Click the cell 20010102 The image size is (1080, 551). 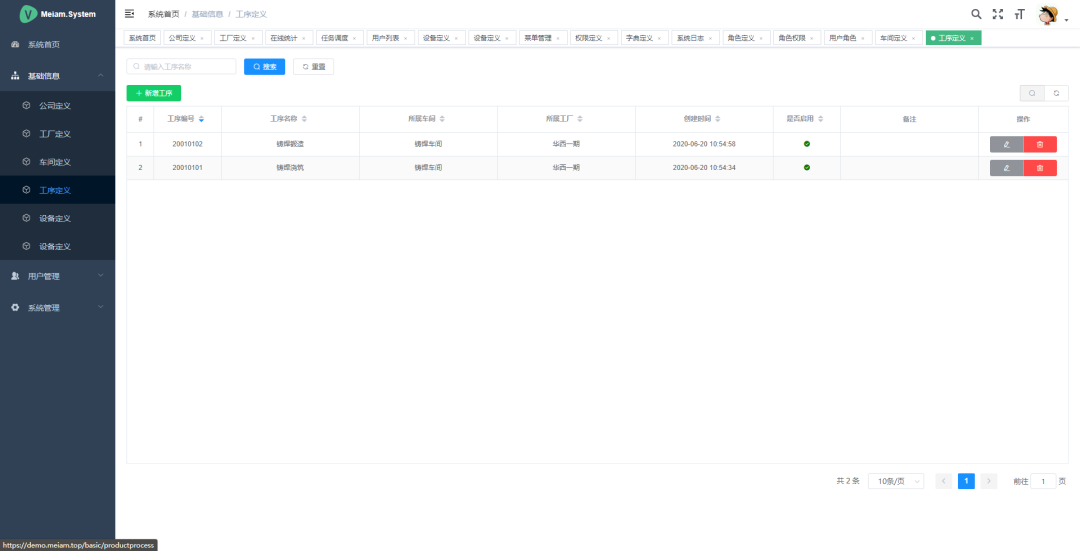(x=187, y=144)
